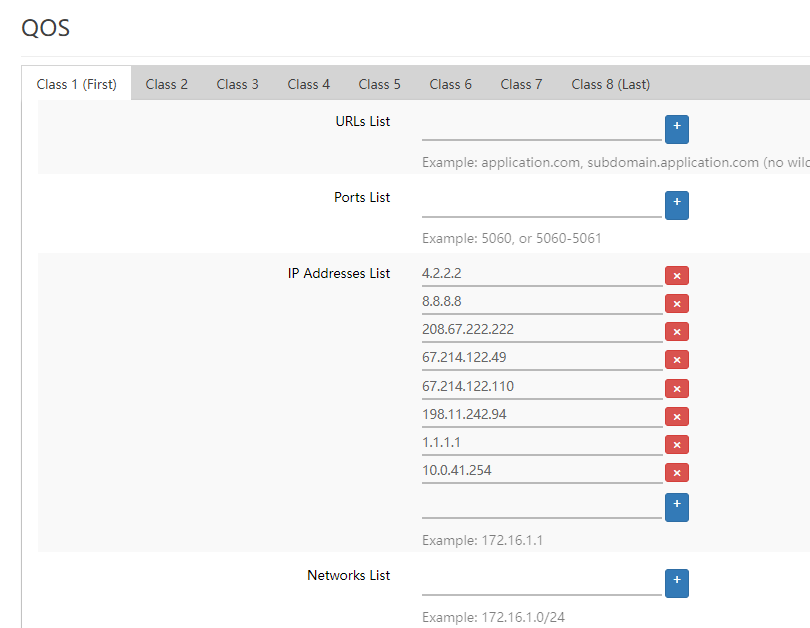The height and width of the screenshot is (628, 810).
Task: Remove the 1.1.1.1 IP address
Action: click(x=677, y=445)
